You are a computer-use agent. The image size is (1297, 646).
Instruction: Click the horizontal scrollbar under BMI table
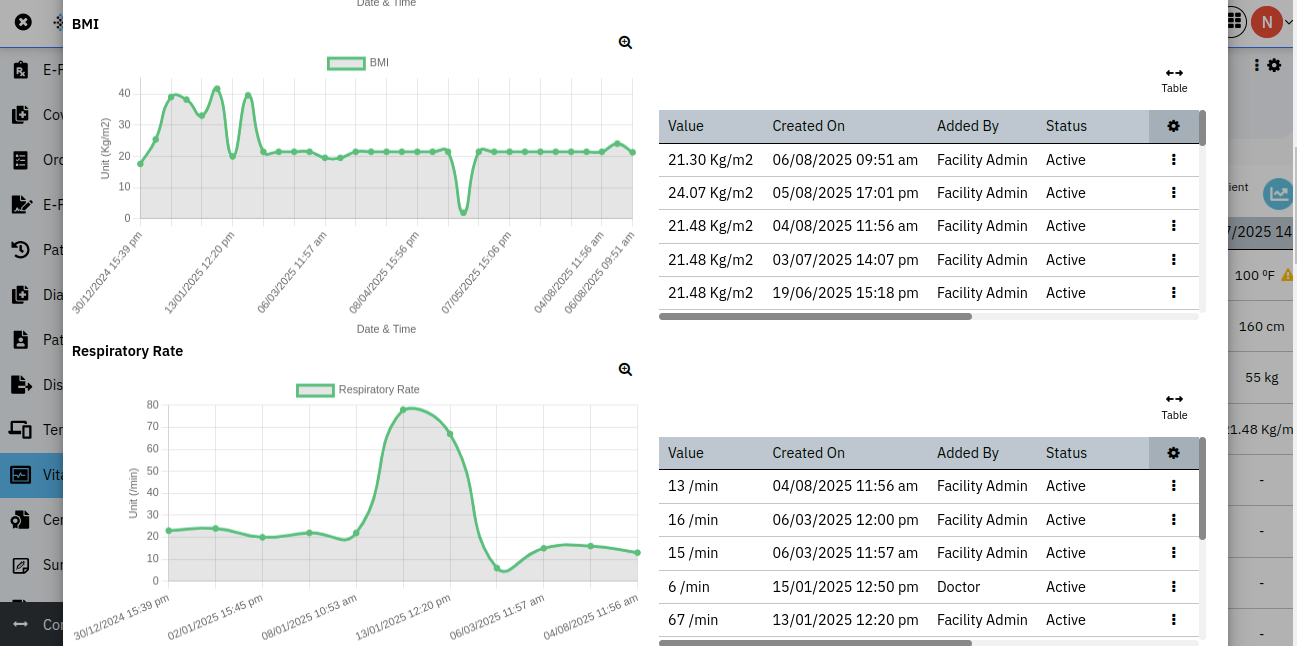click(815, 316)
